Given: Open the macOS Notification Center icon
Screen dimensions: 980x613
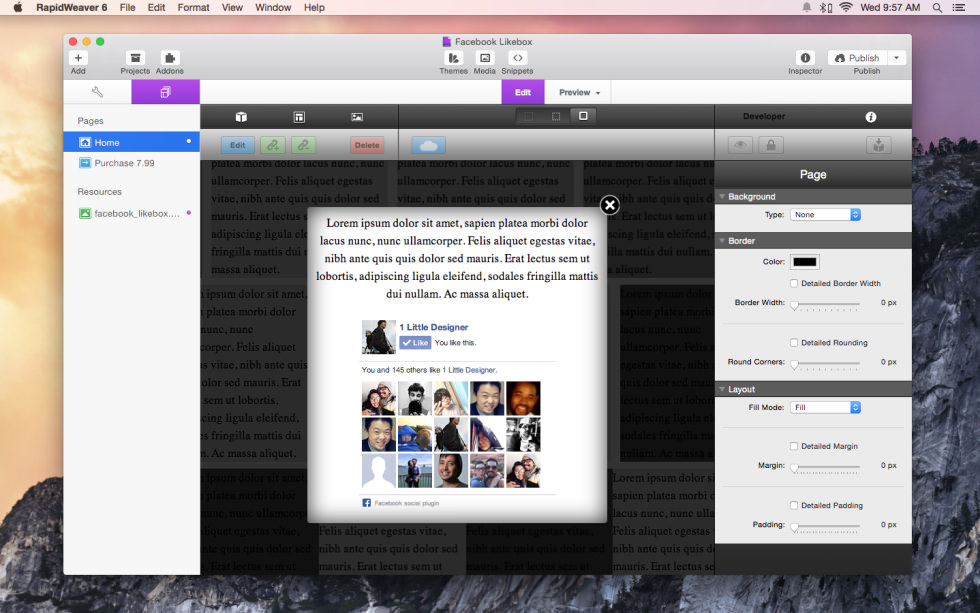Looking at the screenshot, I should pyautogui.click(x=959, y=7).
